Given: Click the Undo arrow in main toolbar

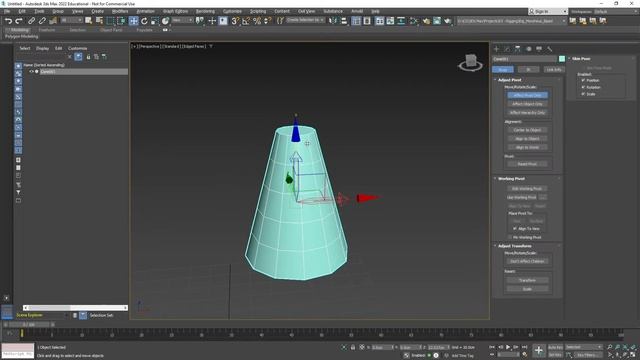Looking at the screenshot, I should (x=8, y=21).
